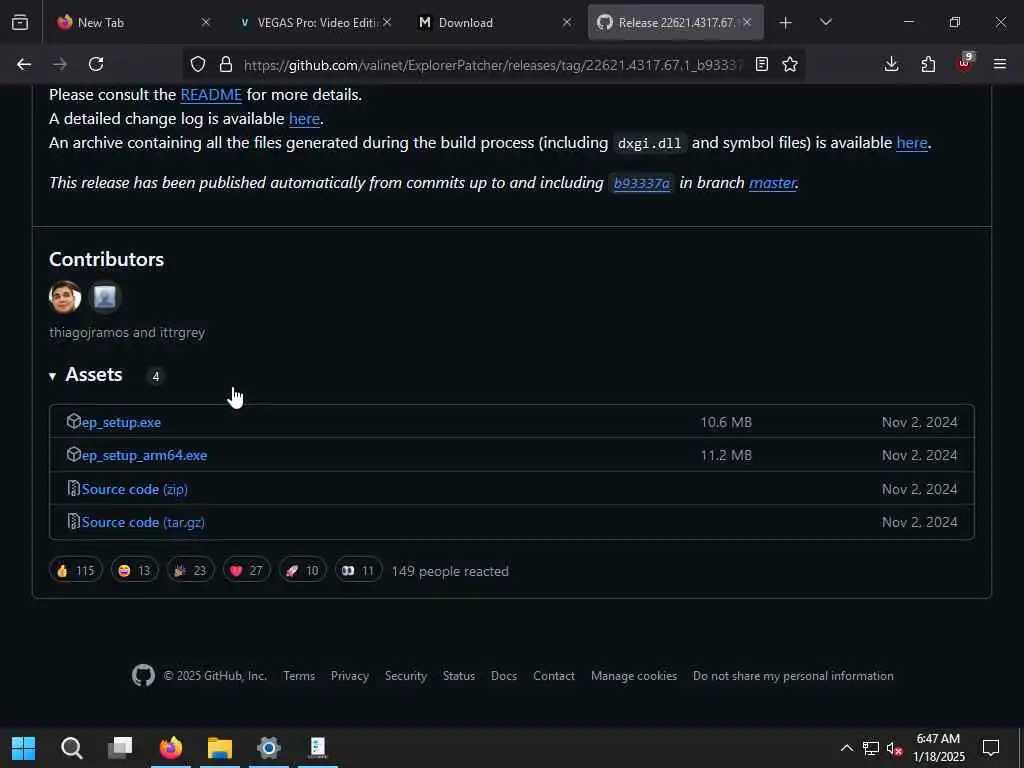
Task: Download Source code (zip)
Action: [135, 489]
